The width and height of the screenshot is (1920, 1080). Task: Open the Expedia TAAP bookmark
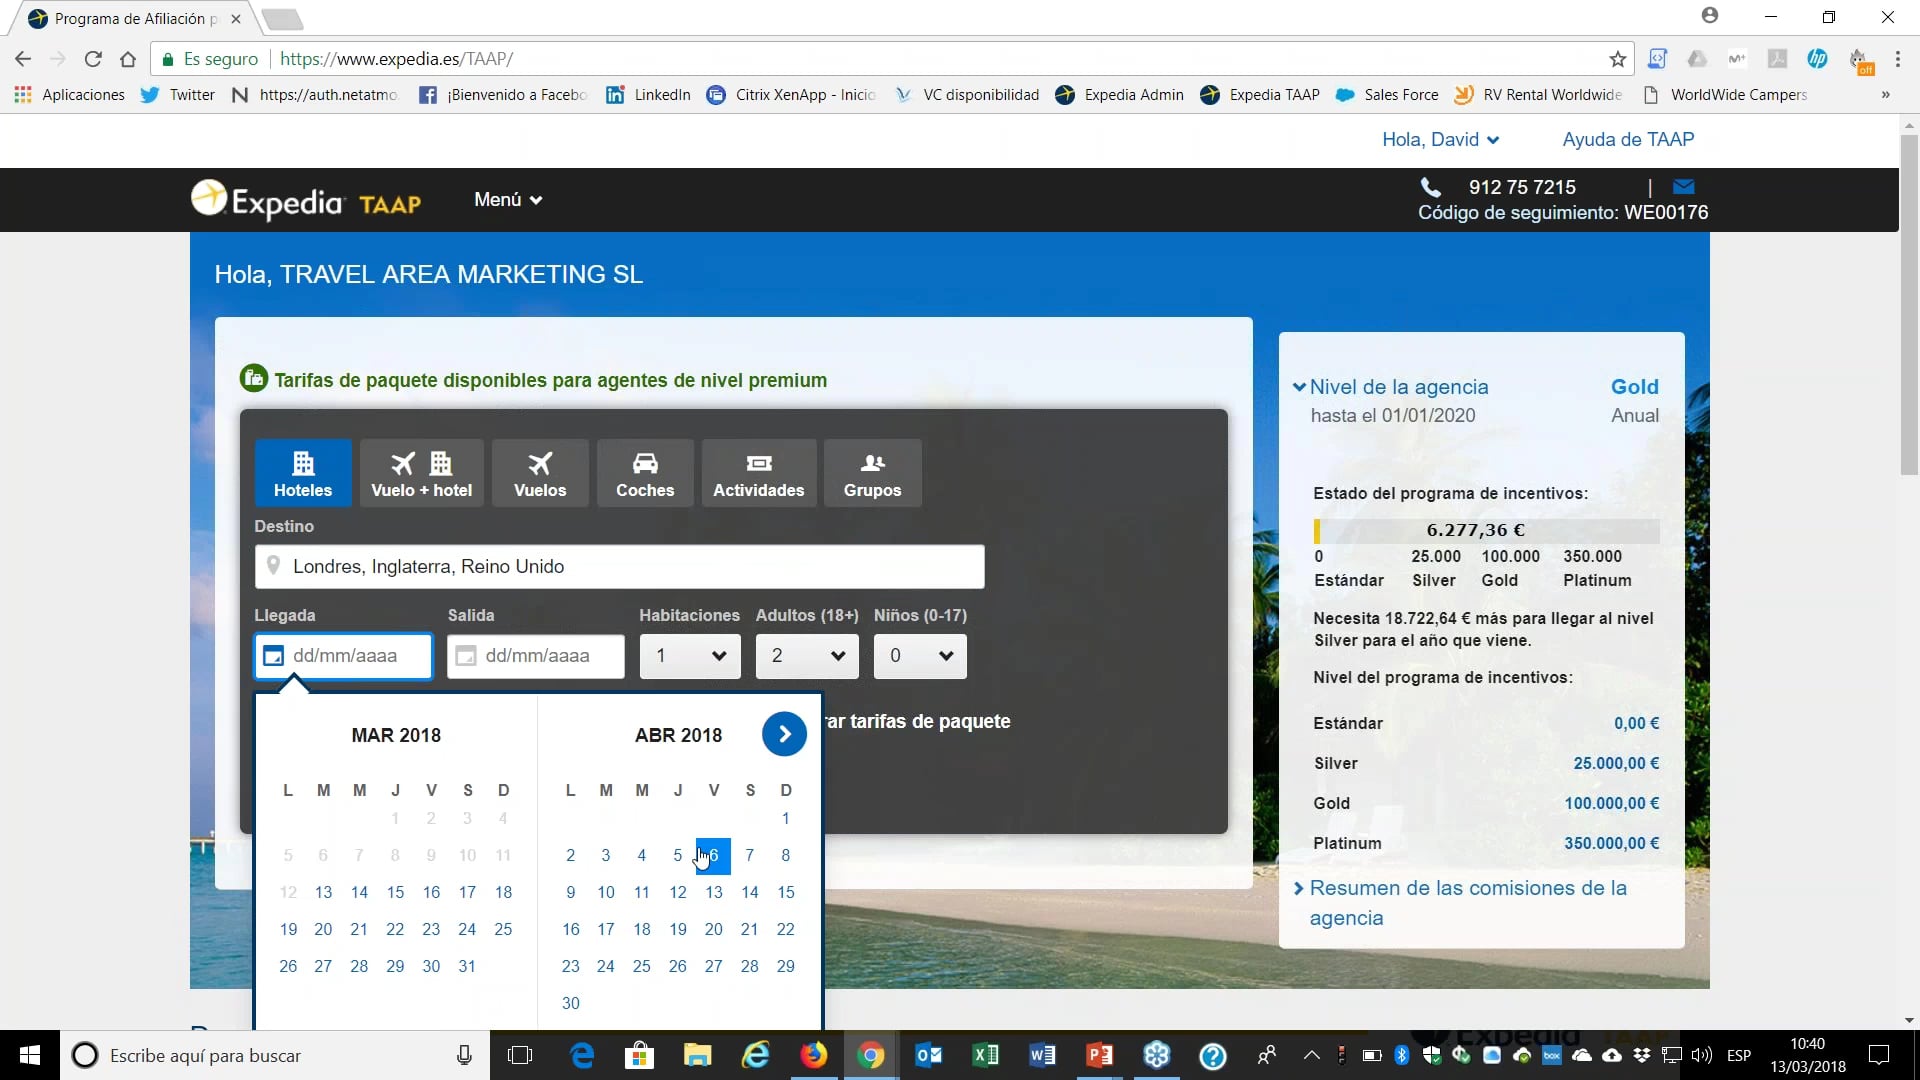click(1259, 94)
